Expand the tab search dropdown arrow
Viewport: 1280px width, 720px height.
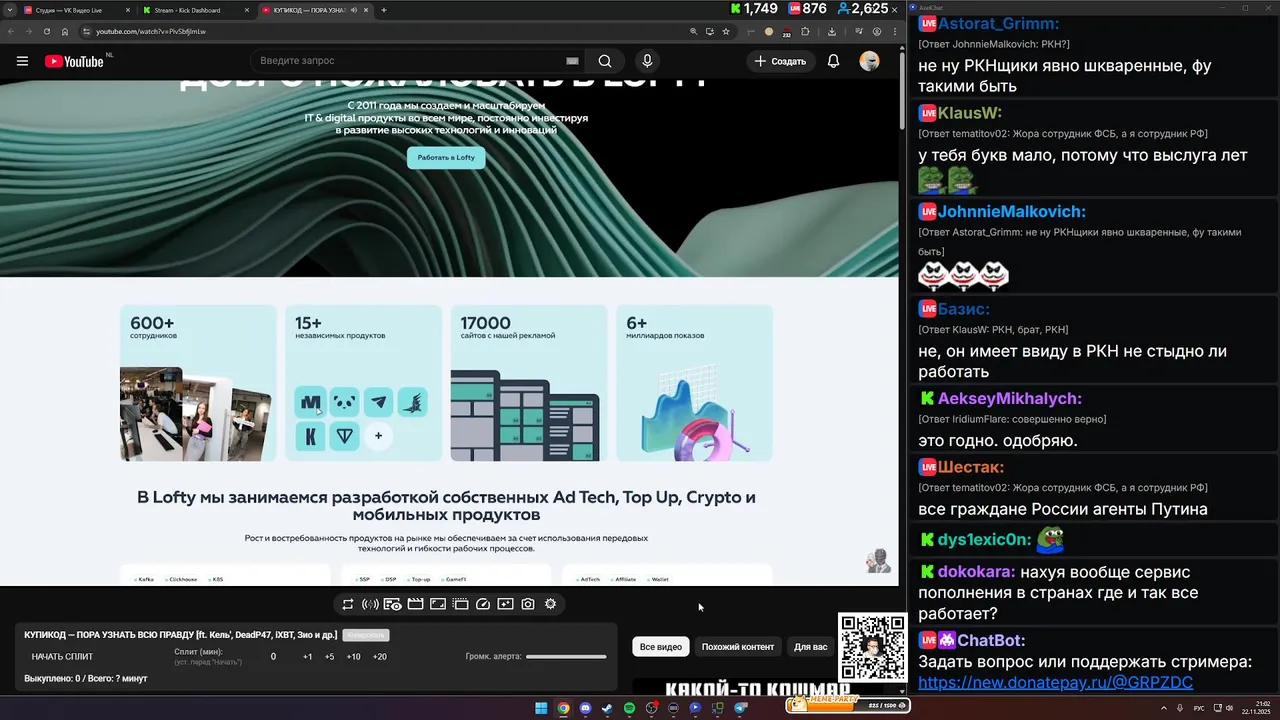[x=8, y=10]
